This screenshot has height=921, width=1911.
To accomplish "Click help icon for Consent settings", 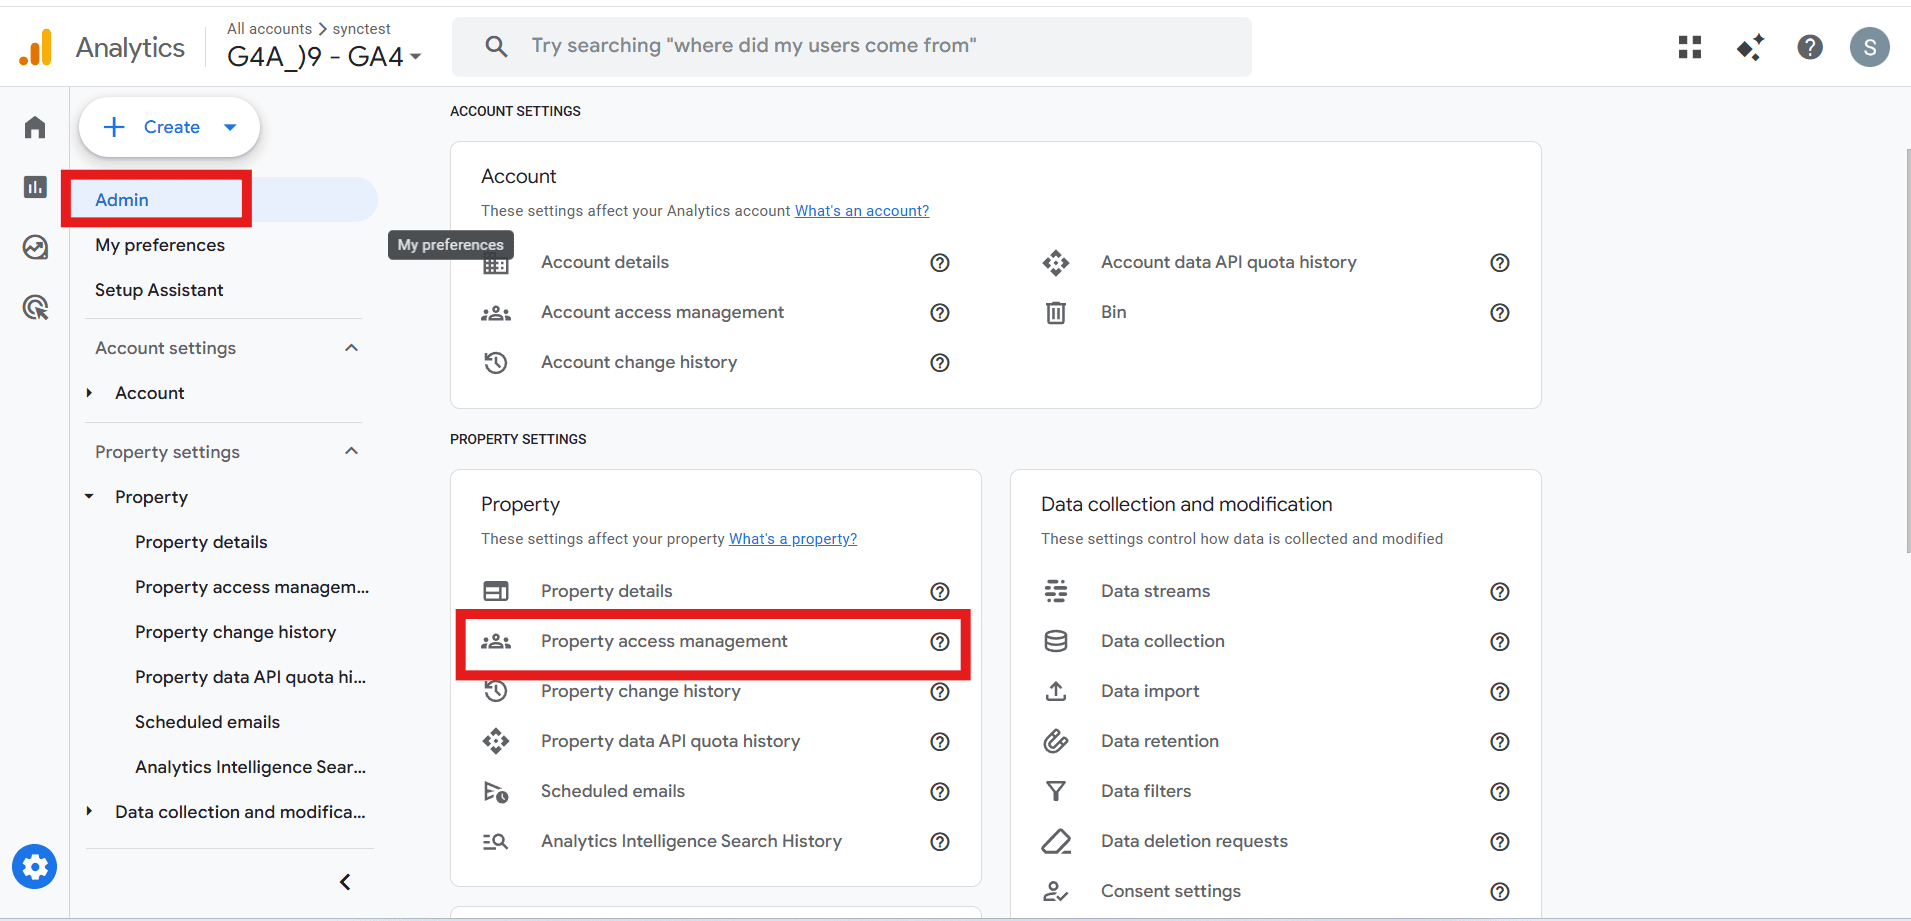I will pos(1500,892).
